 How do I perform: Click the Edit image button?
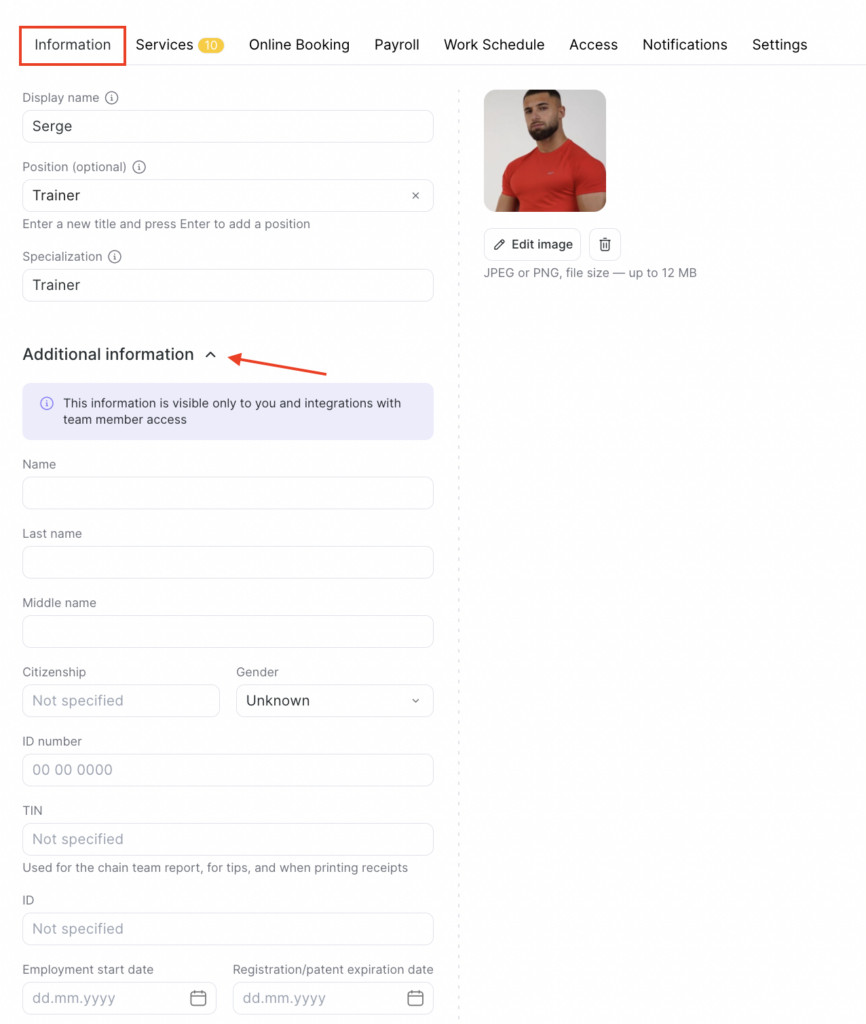[532, 244]
